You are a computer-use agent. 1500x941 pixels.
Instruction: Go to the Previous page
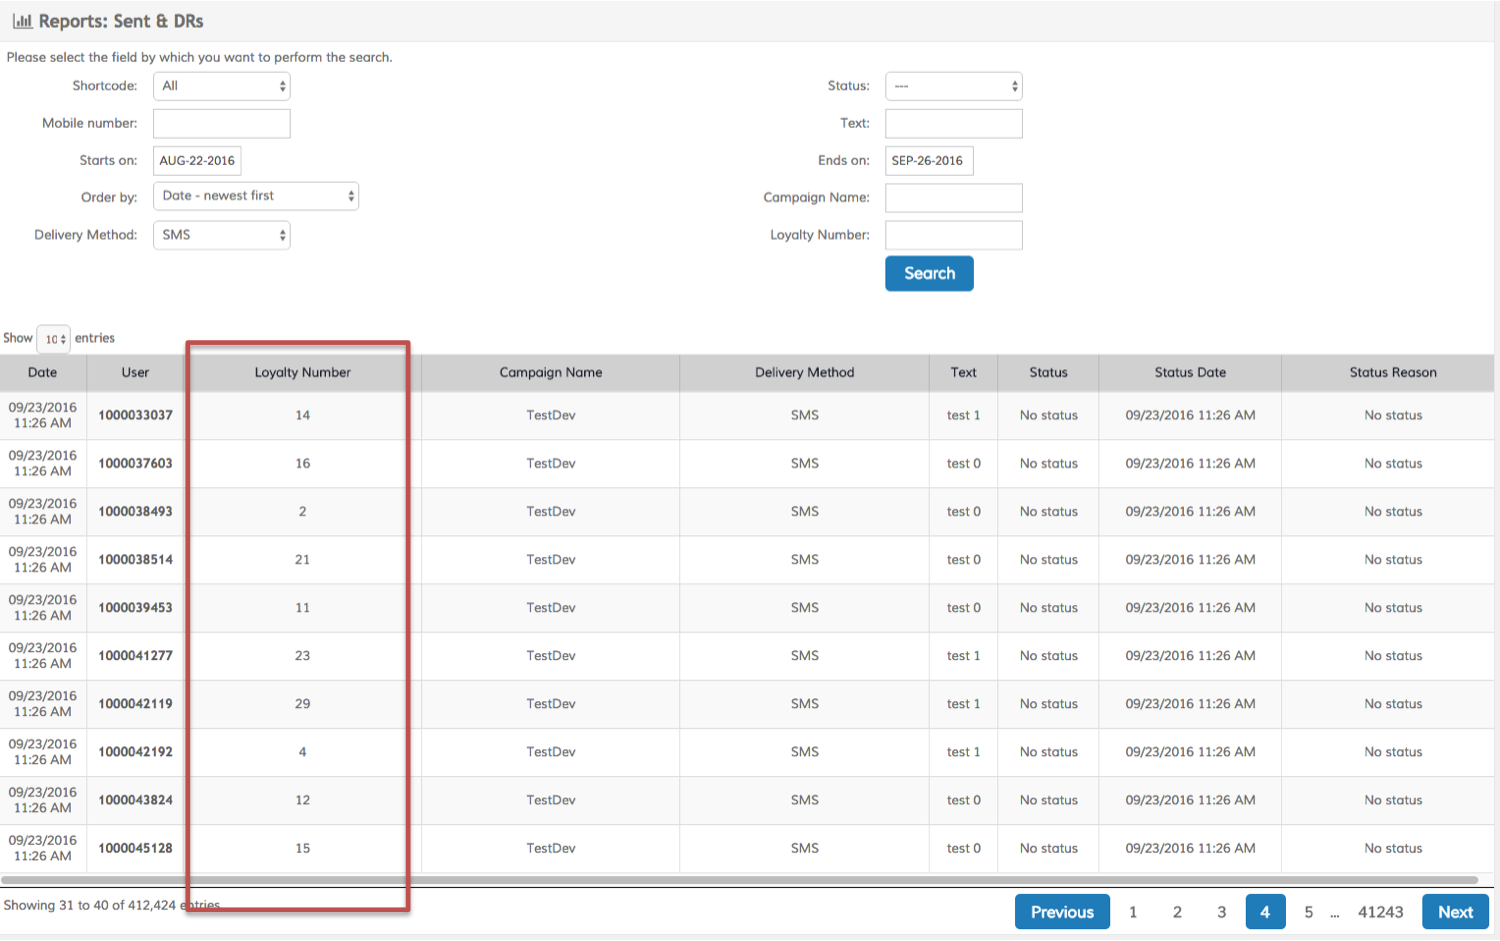pos(1061,912)
